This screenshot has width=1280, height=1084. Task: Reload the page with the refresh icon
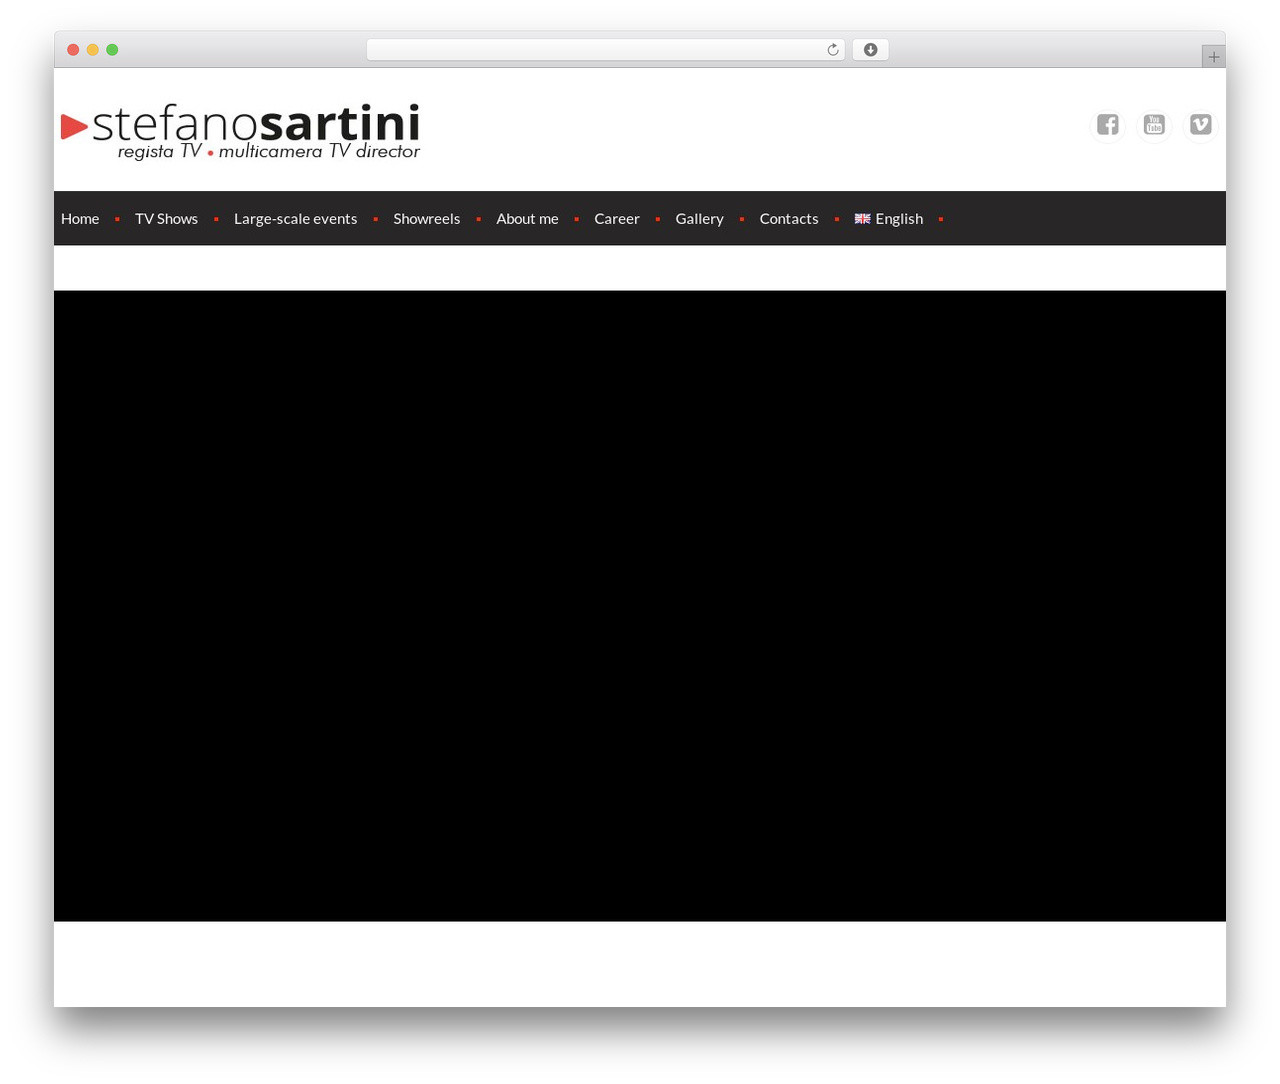[x=832, y=50]
